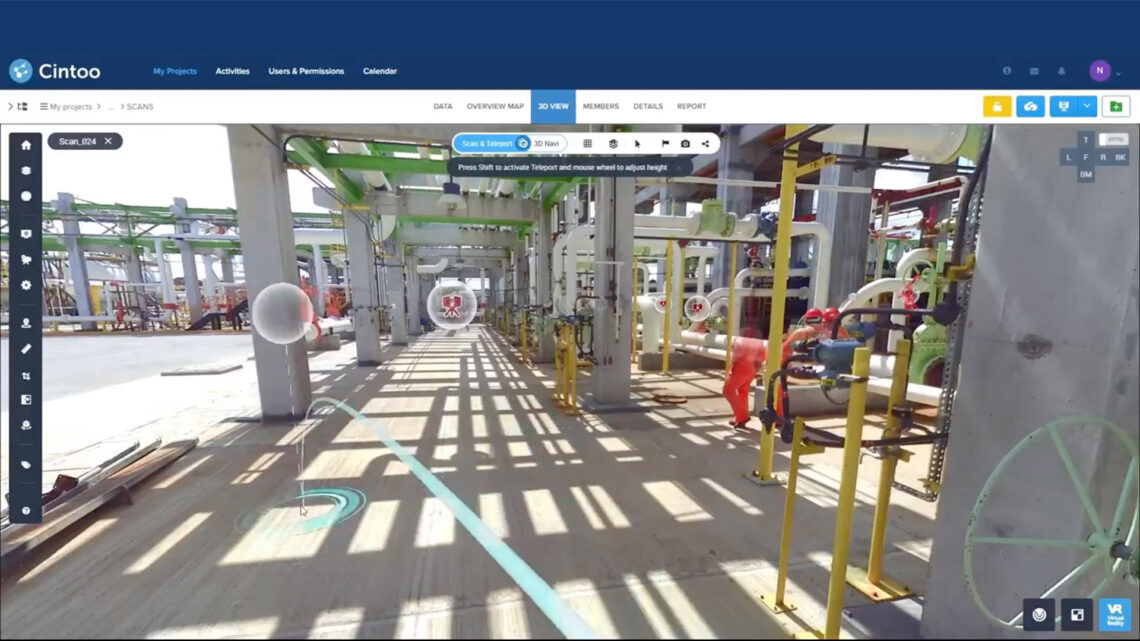Image resolution: width=1140 pixels, height=641 pixels.
Task: Close the Scan_024 chip
Action: (108, 141)
